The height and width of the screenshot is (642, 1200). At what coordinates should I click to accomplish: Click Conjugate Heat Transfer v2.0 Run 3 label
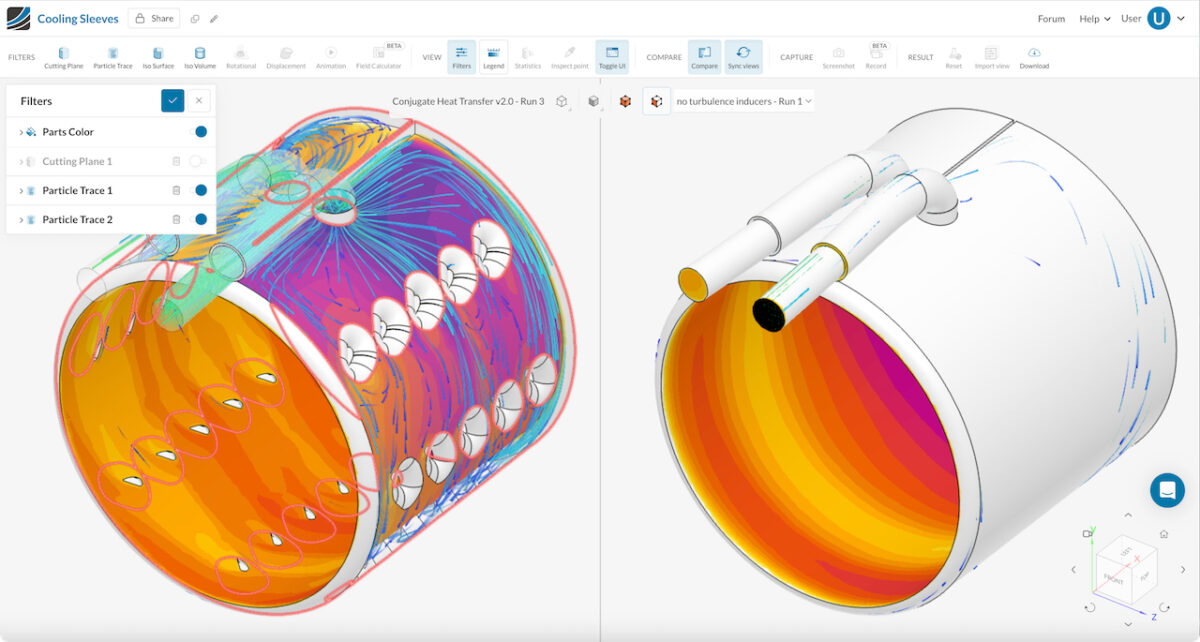(x=468, y=101)
